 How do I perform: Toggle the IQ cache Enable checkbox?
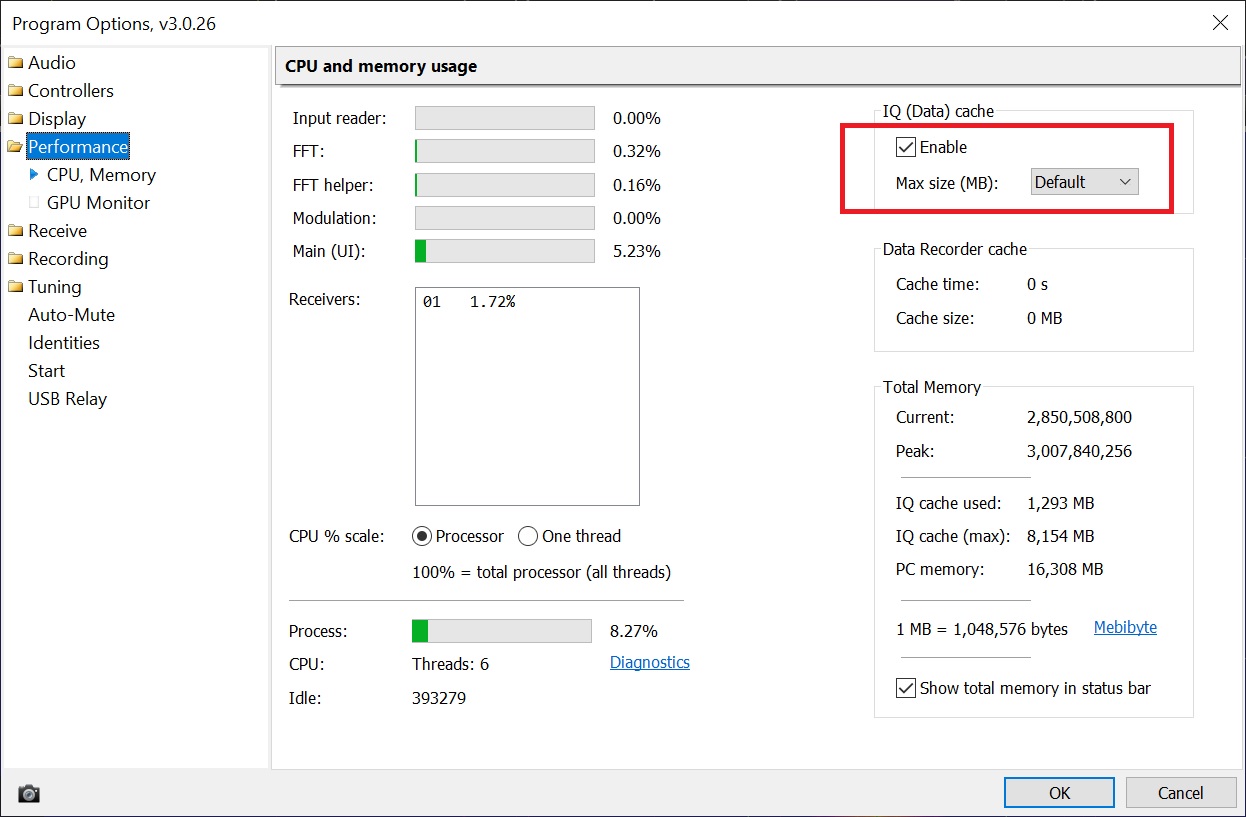click(x=906, y=148)
